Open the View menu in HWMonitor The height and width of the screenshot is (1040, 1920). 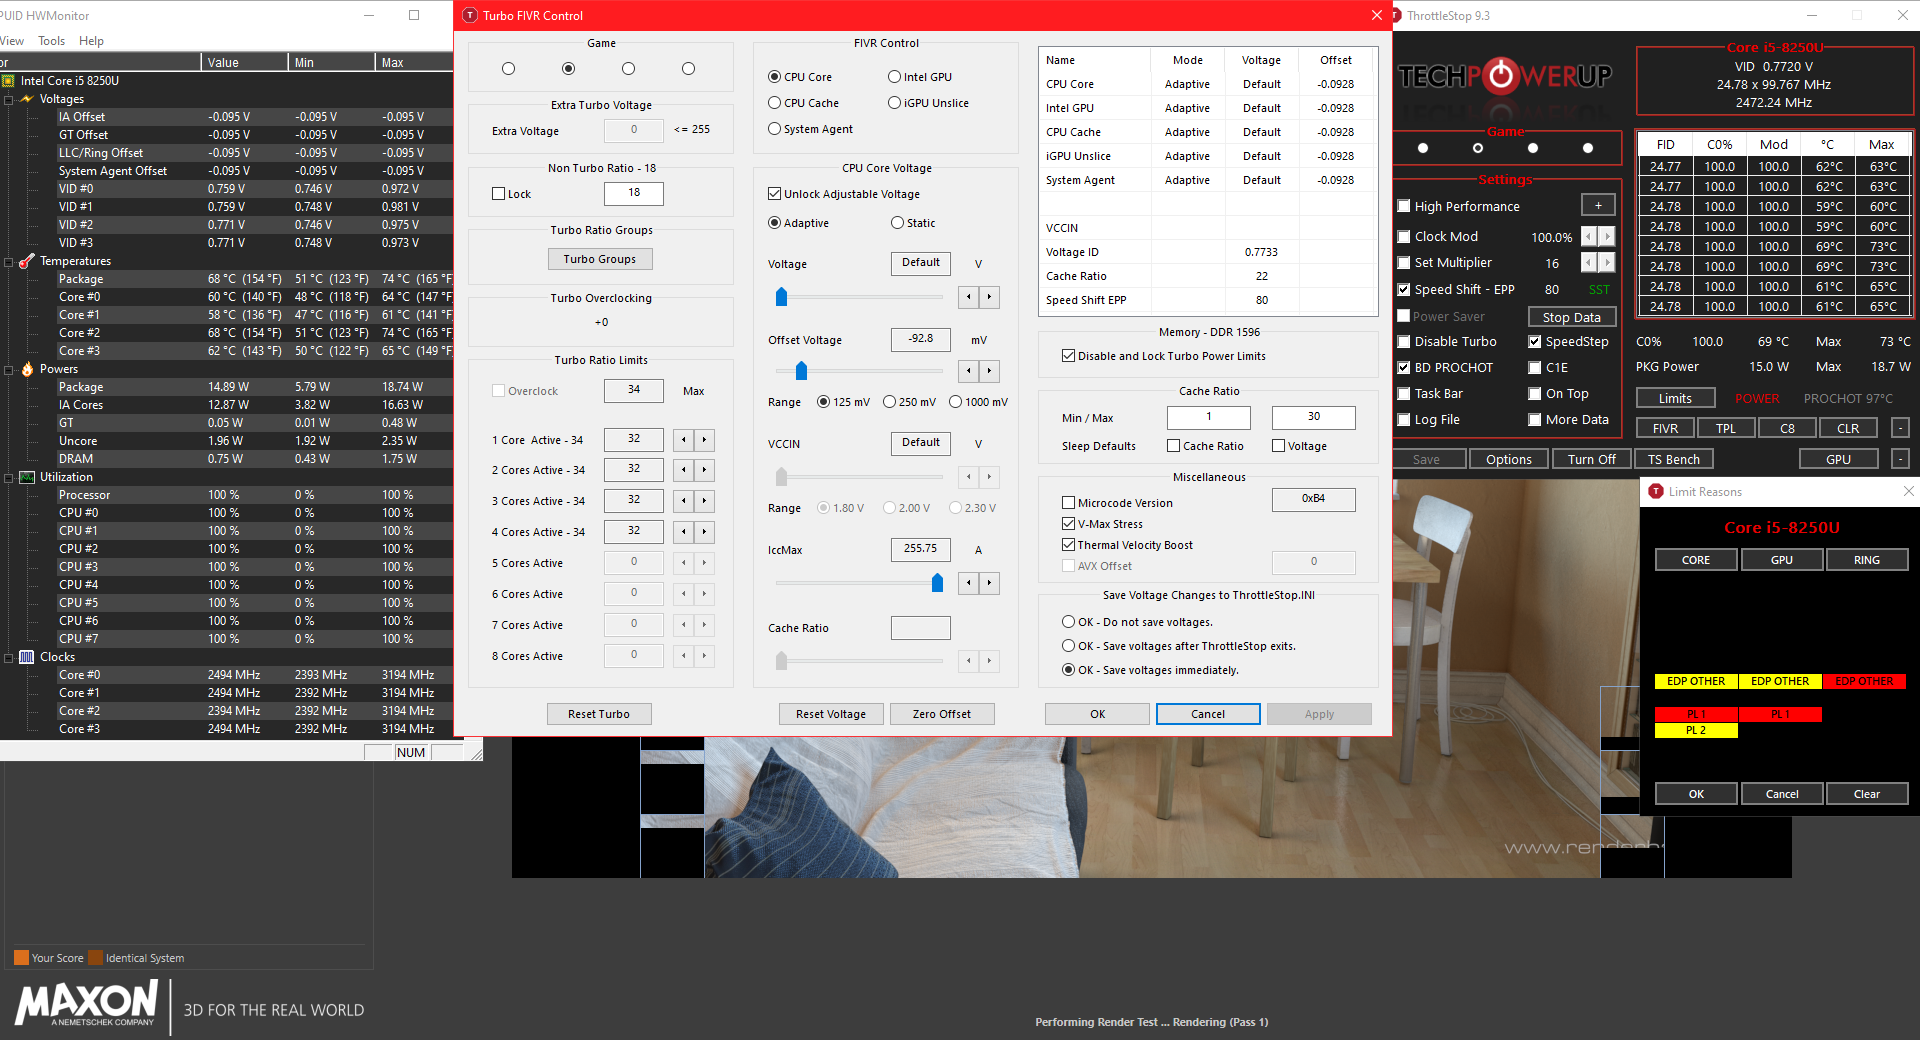pyautogui.click(x=12, y=41)
